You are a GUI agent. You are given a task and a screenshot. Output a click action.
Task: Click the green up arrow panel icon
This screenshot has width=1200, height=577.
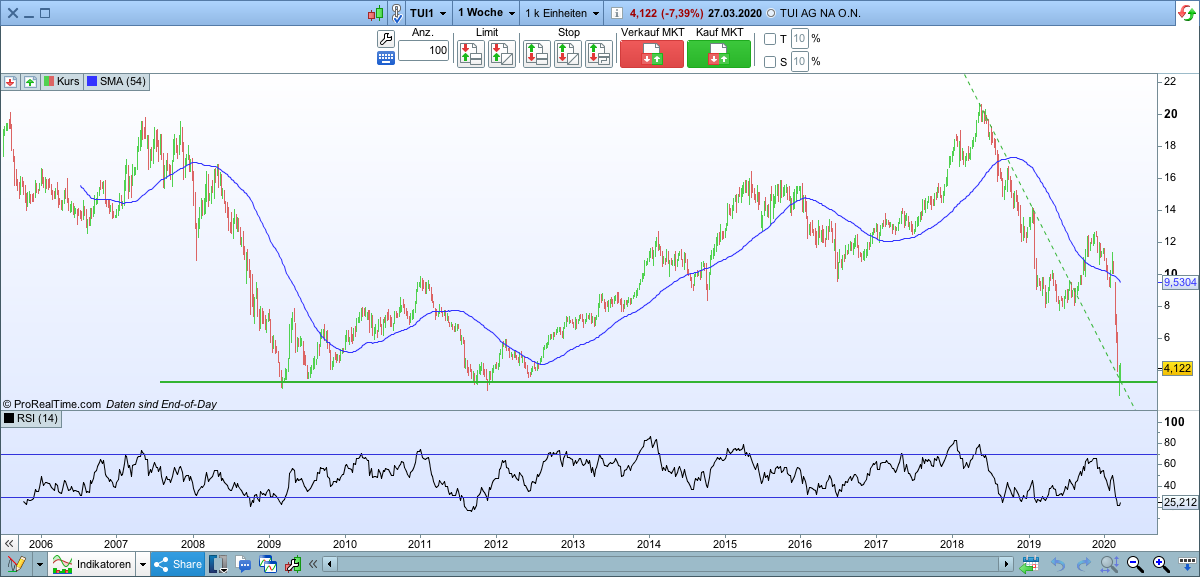pyautogui.click(x=30, y=81)
